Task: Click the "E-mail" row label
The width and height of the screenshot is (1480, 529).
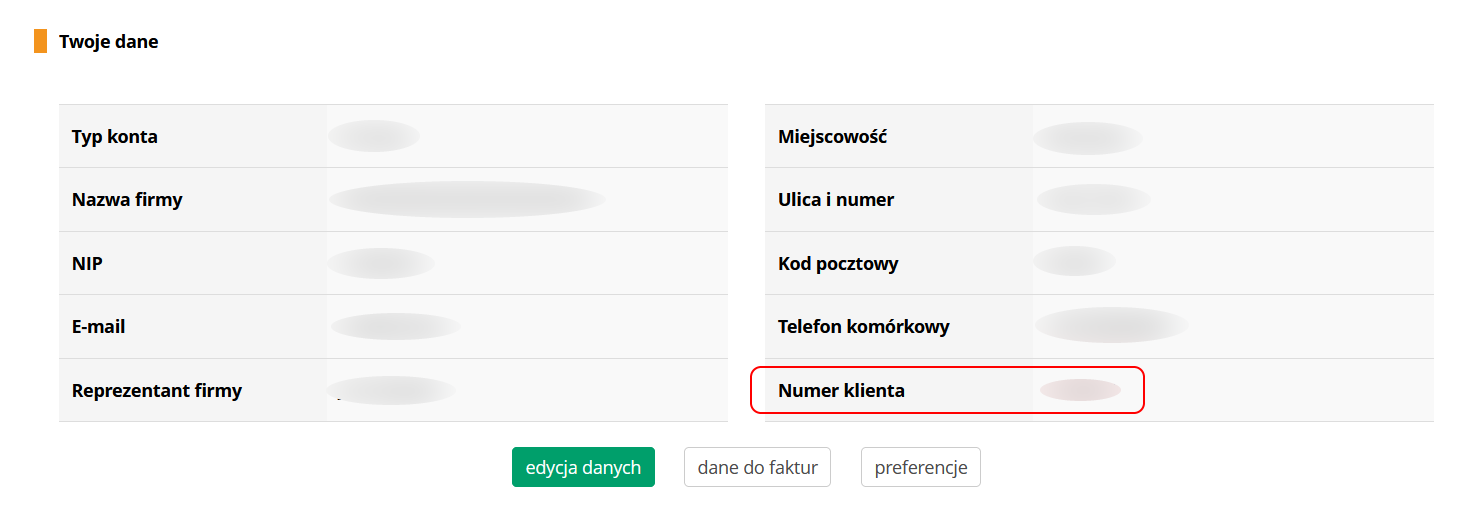Action: tap(98, 326)
